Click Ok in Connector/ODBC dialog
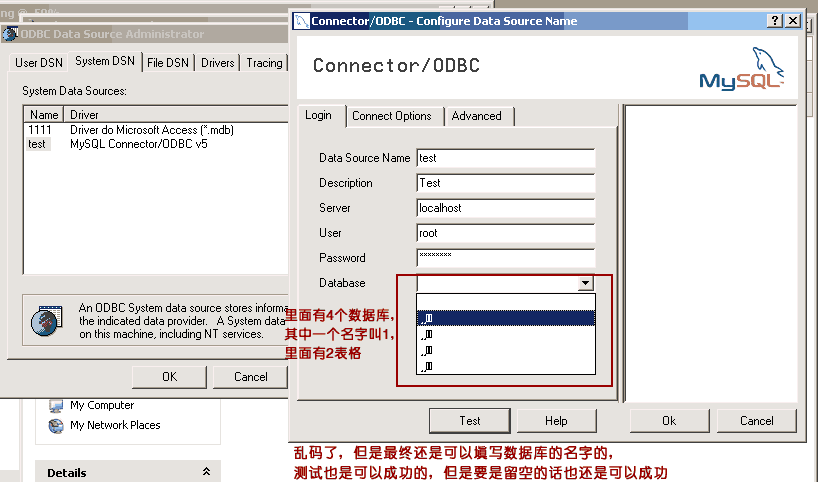 coord(669,421)
